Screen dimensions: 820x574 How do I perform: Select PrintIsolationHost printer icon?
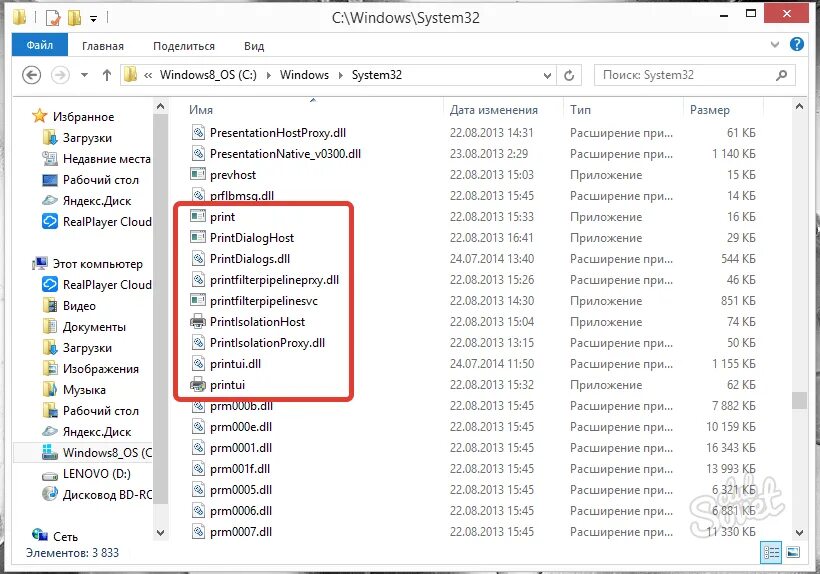[x=198, y=322]
